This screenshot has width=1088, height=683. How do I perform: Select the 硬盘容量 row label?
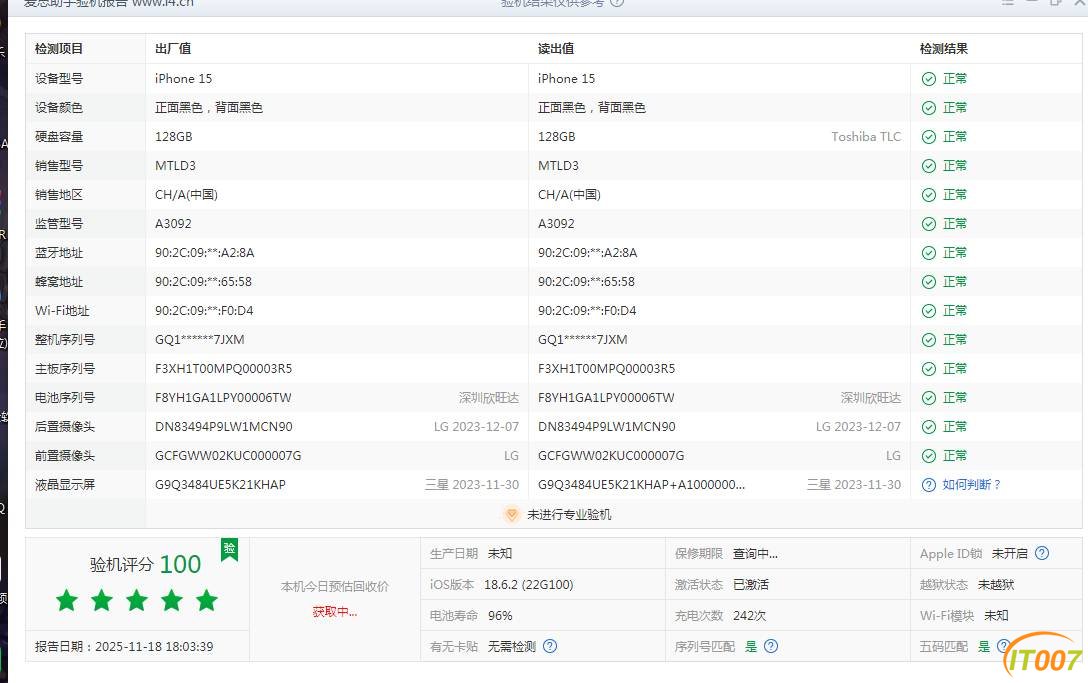[x=59, y=137]
